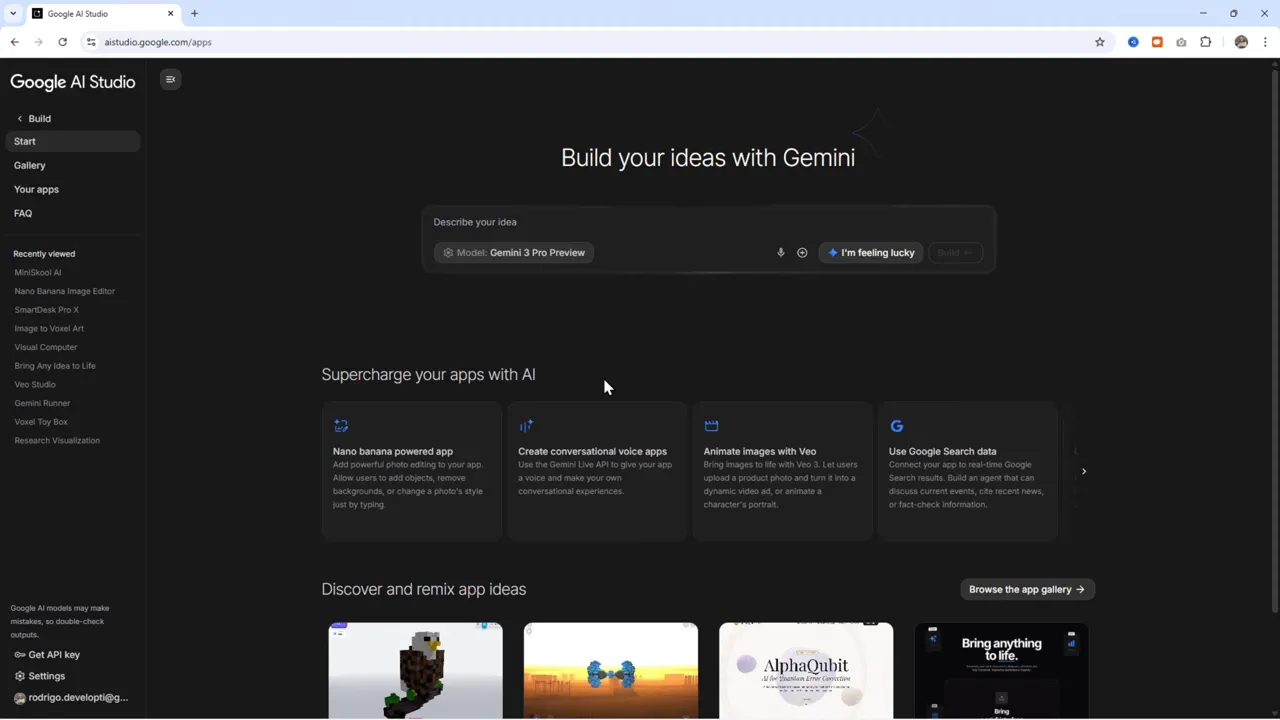The width and height of the screenshot is (1280, 720).
Task: Open the add attachment plus icon
Action: 801,252
